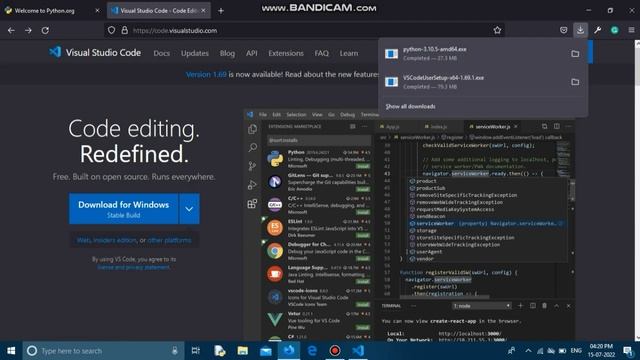Image resolution: width=640 pixels, height=360 pixels.
Task: Open the Updates navigation item
Action: click(195, 53)
